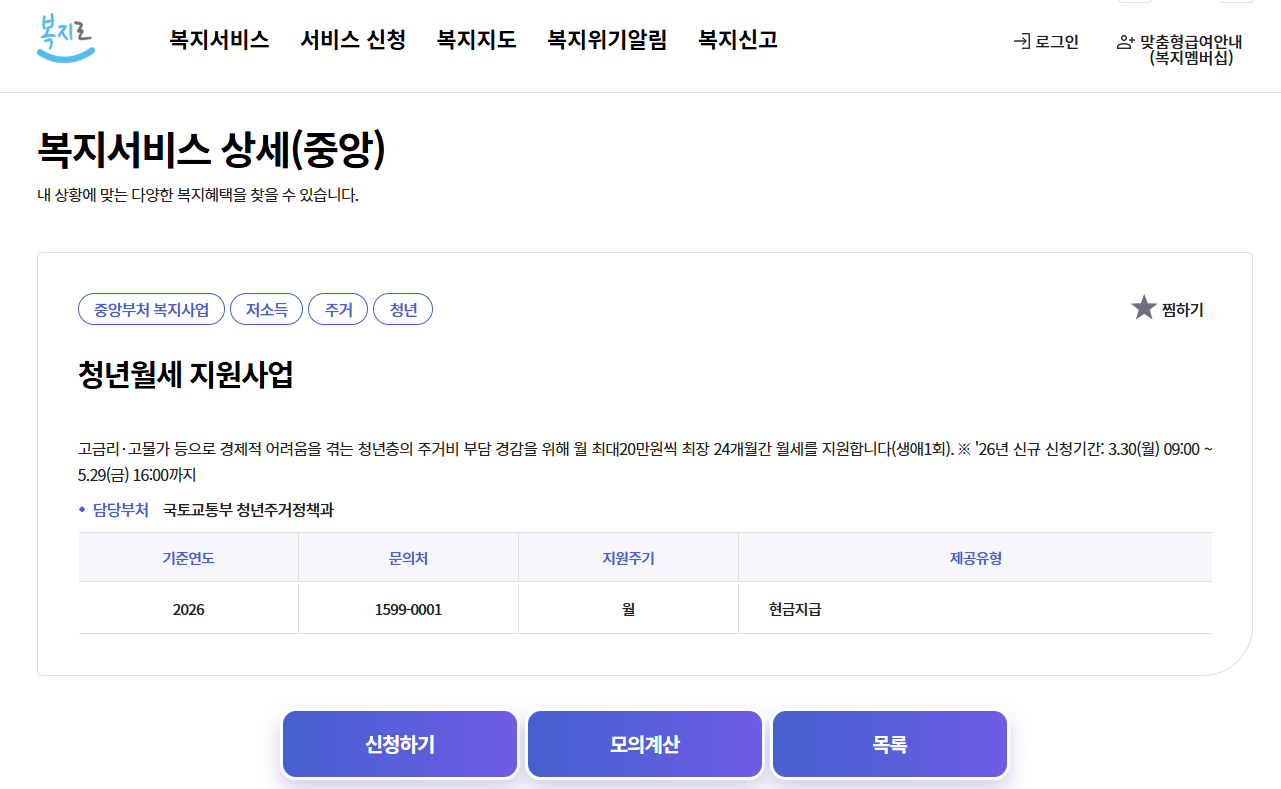Click the 복지로 logo

click(x=66, y=38)
